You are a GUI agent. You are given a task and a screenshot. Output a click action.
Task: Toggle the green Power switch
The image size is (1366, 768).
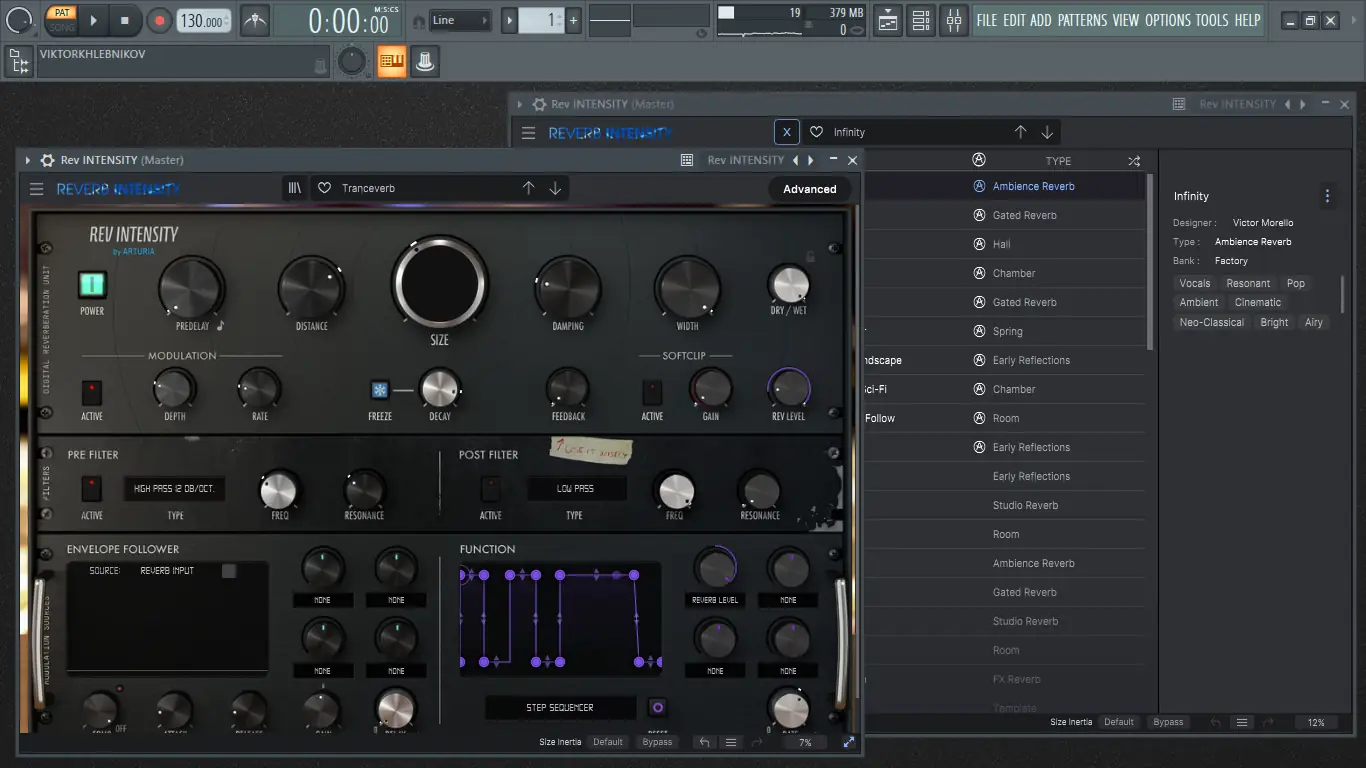pos(92,285)
